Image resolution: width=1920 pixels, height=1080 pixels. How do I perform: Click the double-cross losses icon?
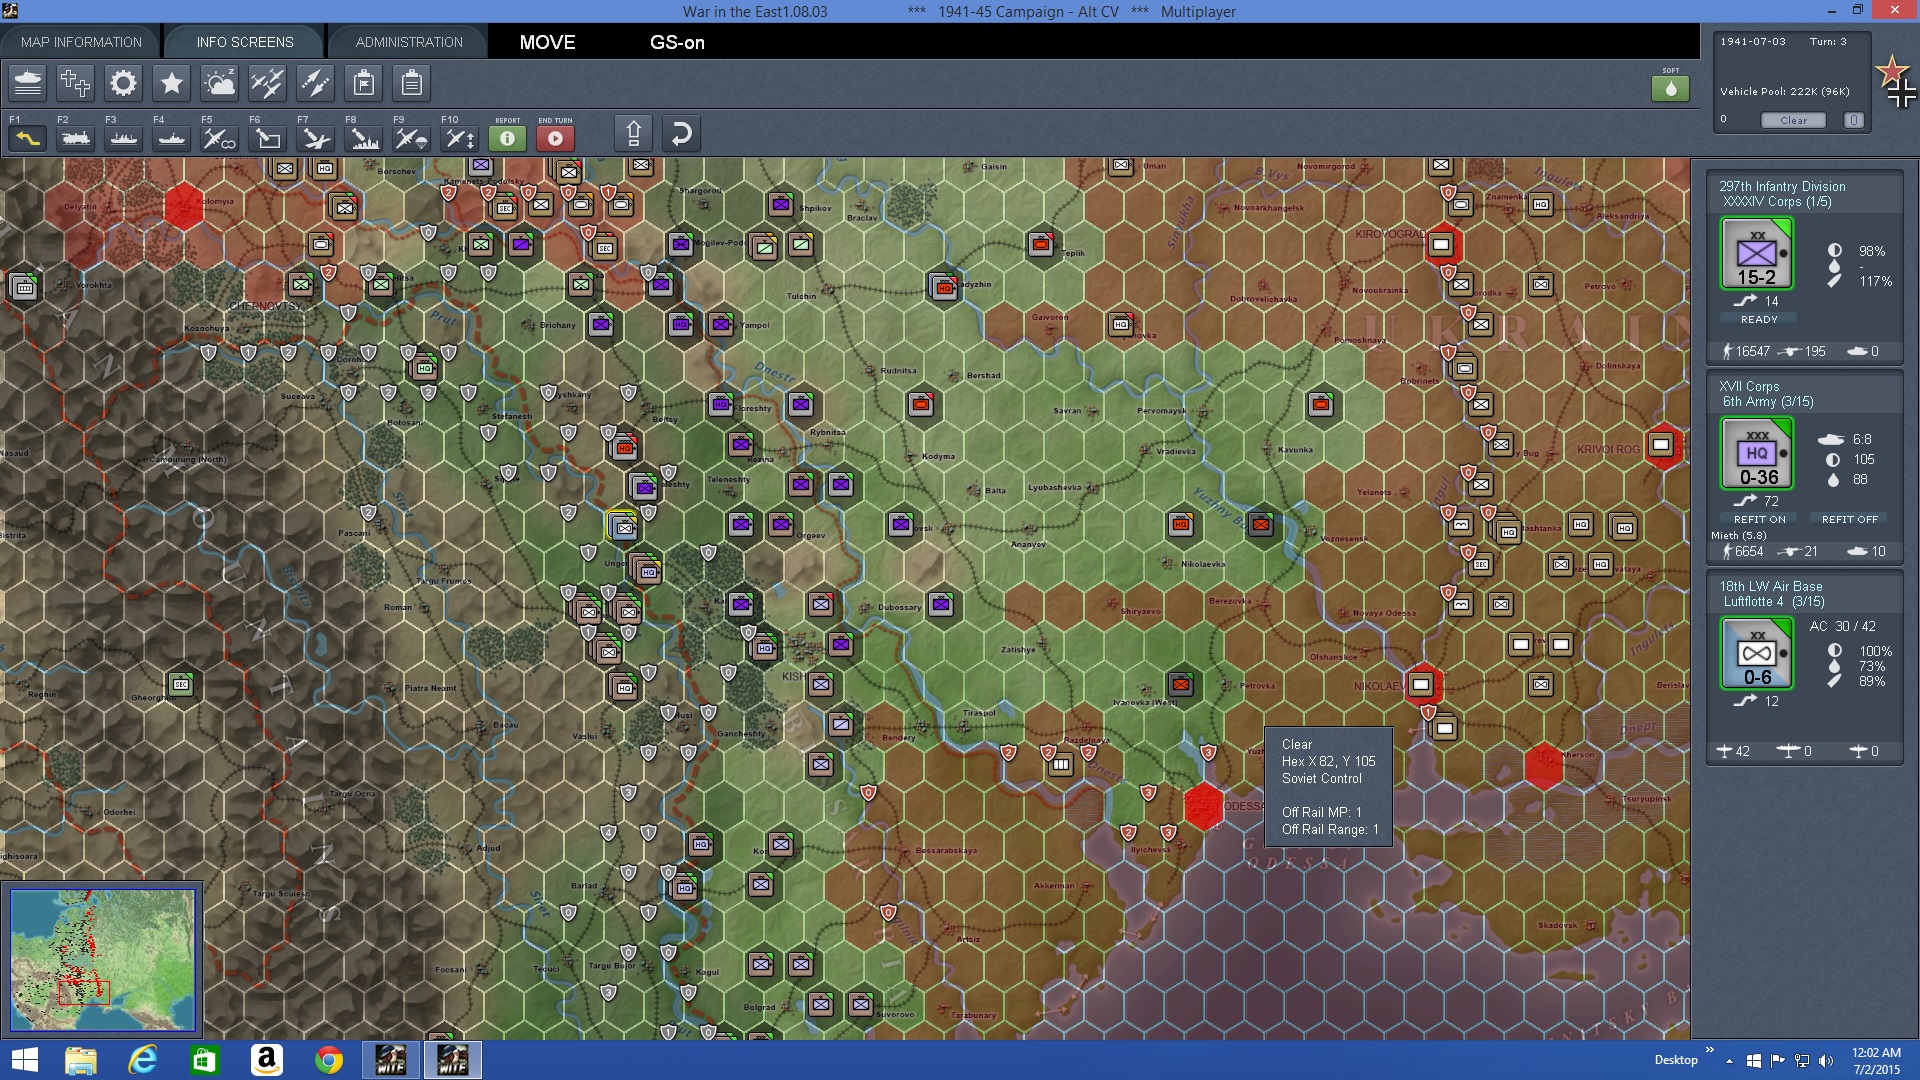tap(75, 83)
